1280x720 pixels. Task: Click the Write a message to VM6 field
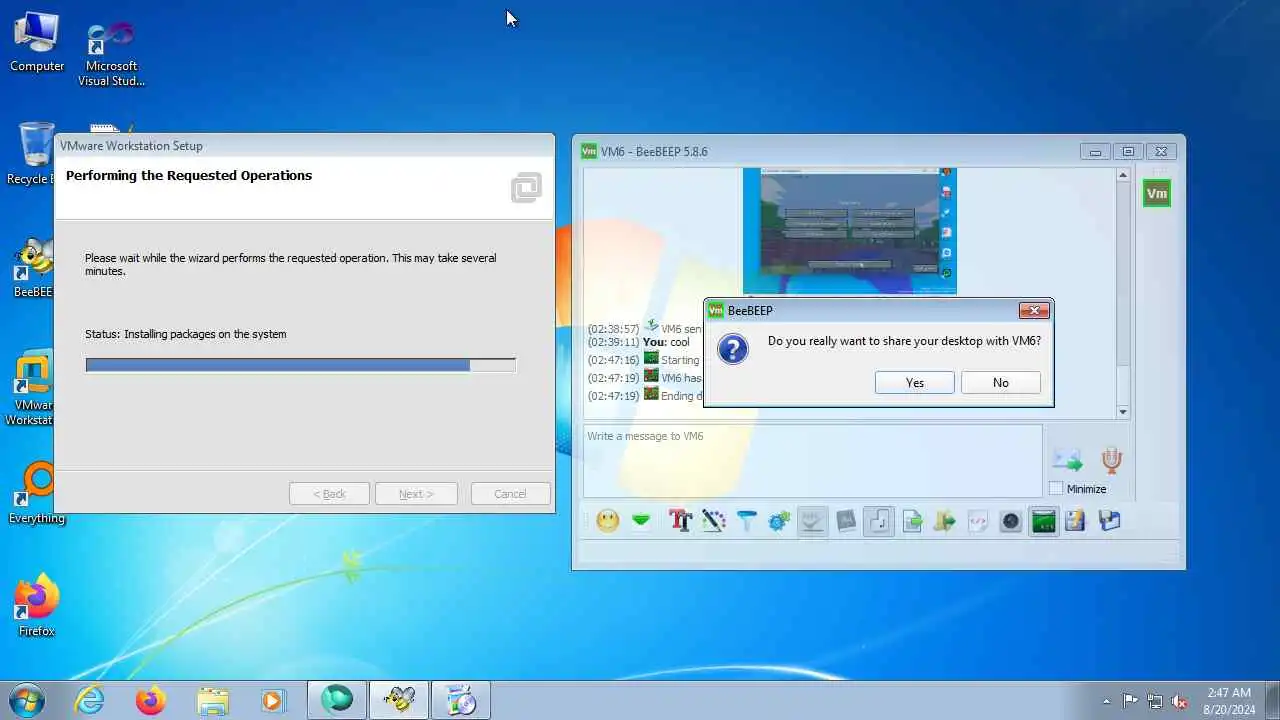[x=812, y=461]
